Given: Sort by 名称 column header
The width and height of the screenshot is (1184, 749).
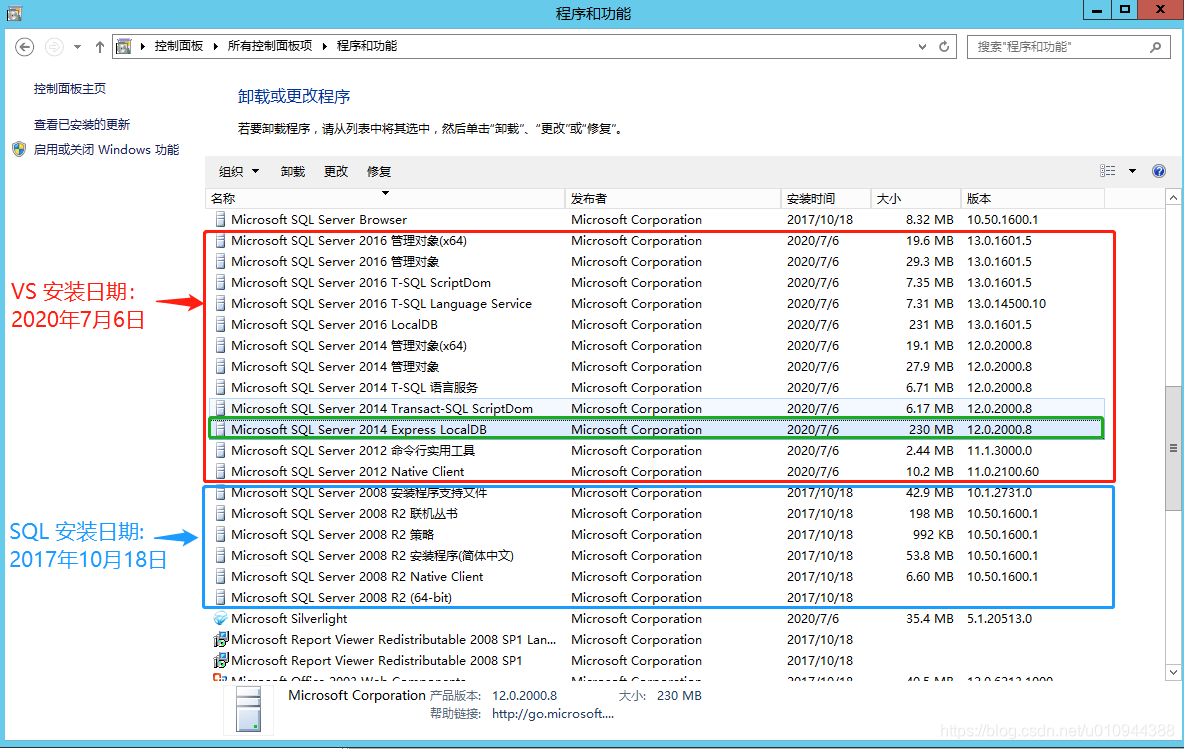Looking at the screenshot, I should [385, 199].
